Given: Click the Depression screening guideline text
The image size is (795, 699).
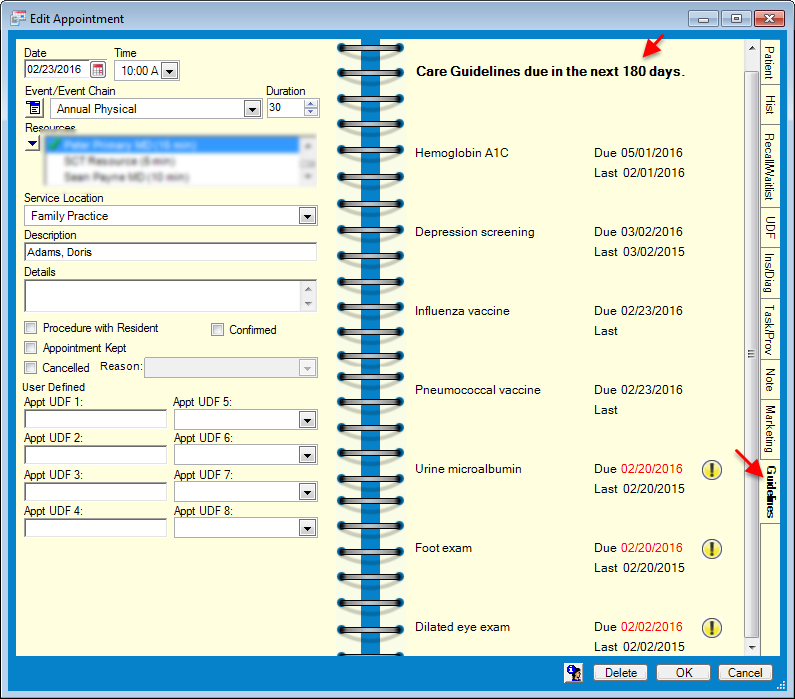Looking at the screenshot, I should (475, 232).
